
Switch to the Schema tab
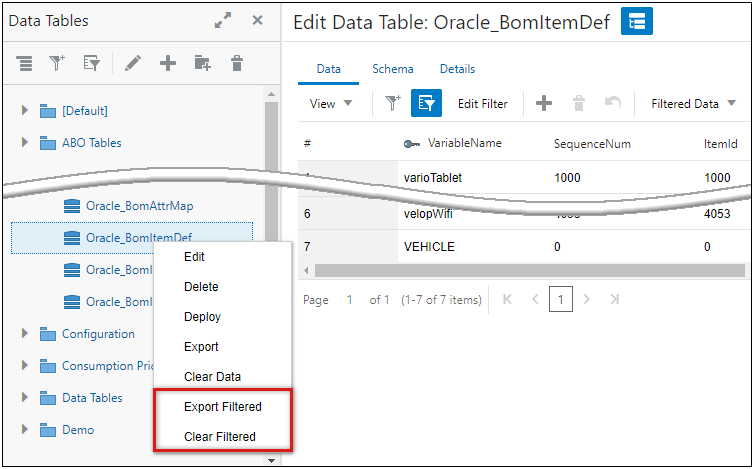point(392,69)
